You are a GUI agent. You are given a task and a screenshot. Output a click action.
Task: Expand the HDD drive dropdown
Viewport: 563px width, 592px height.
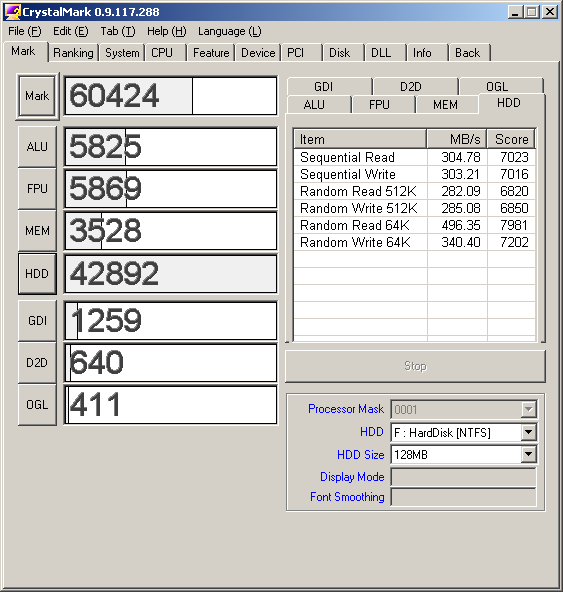[528, 432]
